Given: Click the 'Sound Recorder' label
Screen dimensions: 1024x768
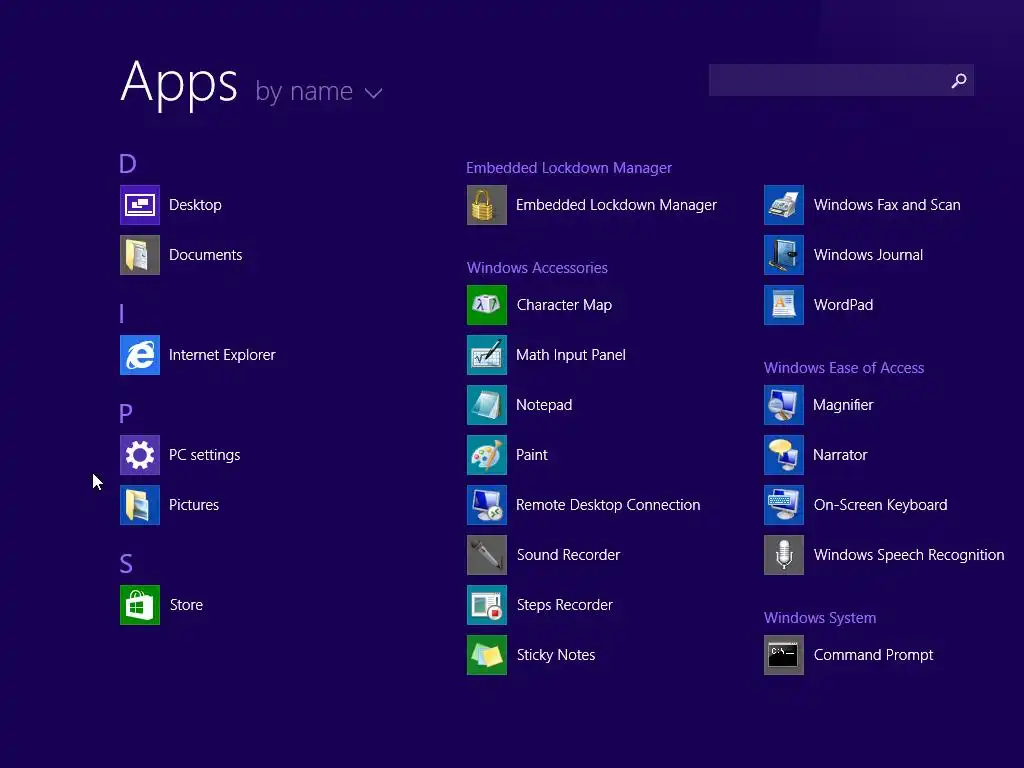Looking at the screenshot, I should pos(568,555).
